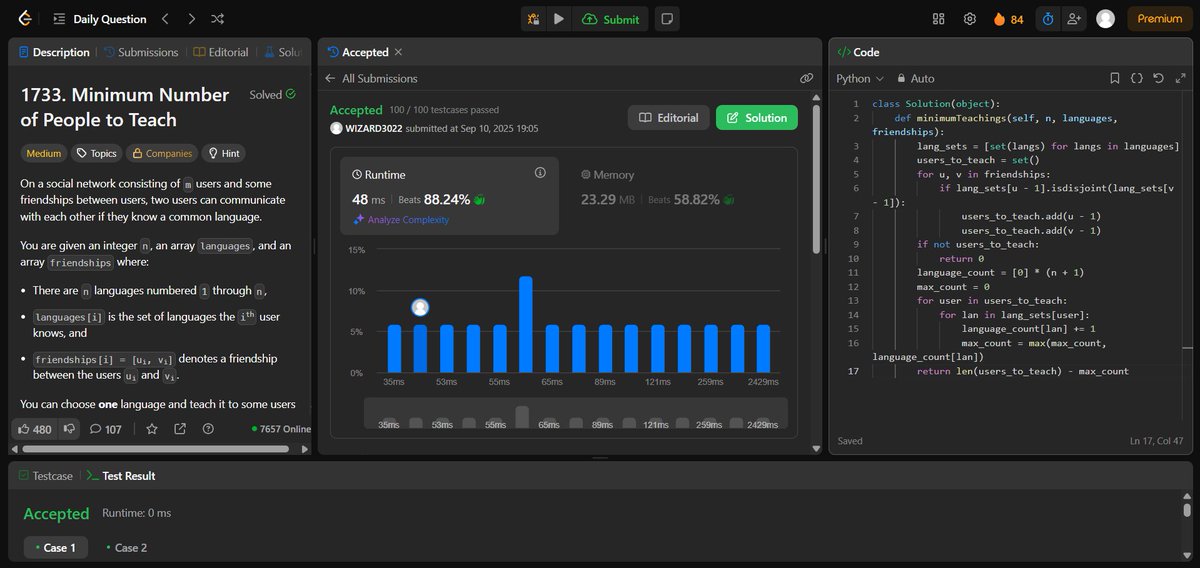The image size is (1200, 568).
Task: Select the Runtime stats card
Action: [x=449, y=196]
